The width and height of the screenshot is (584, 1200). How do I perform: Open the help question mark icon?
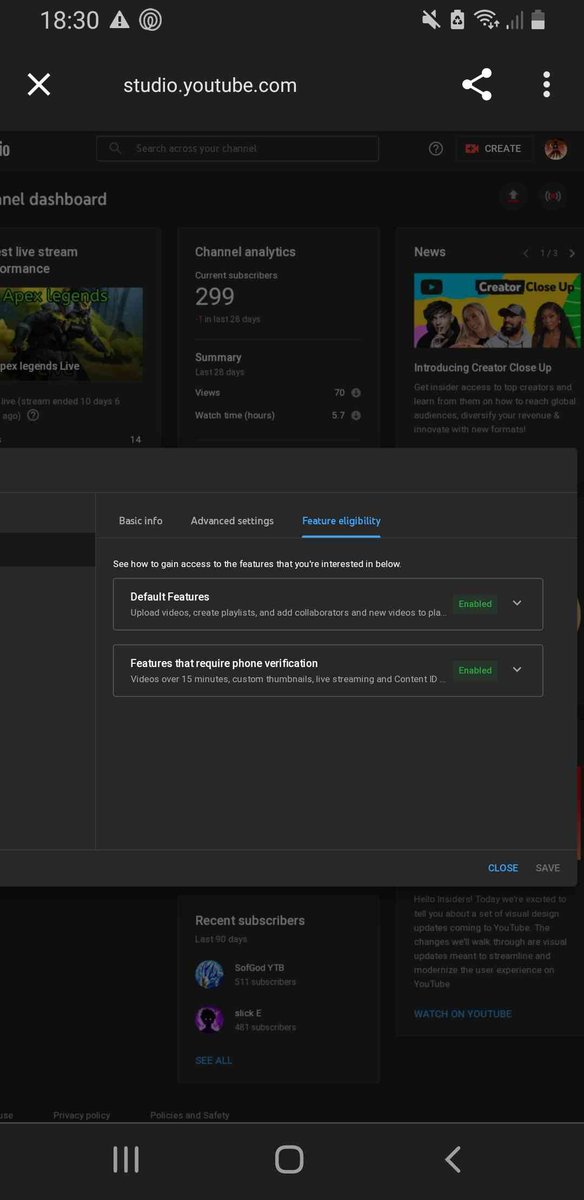[436, 148]
